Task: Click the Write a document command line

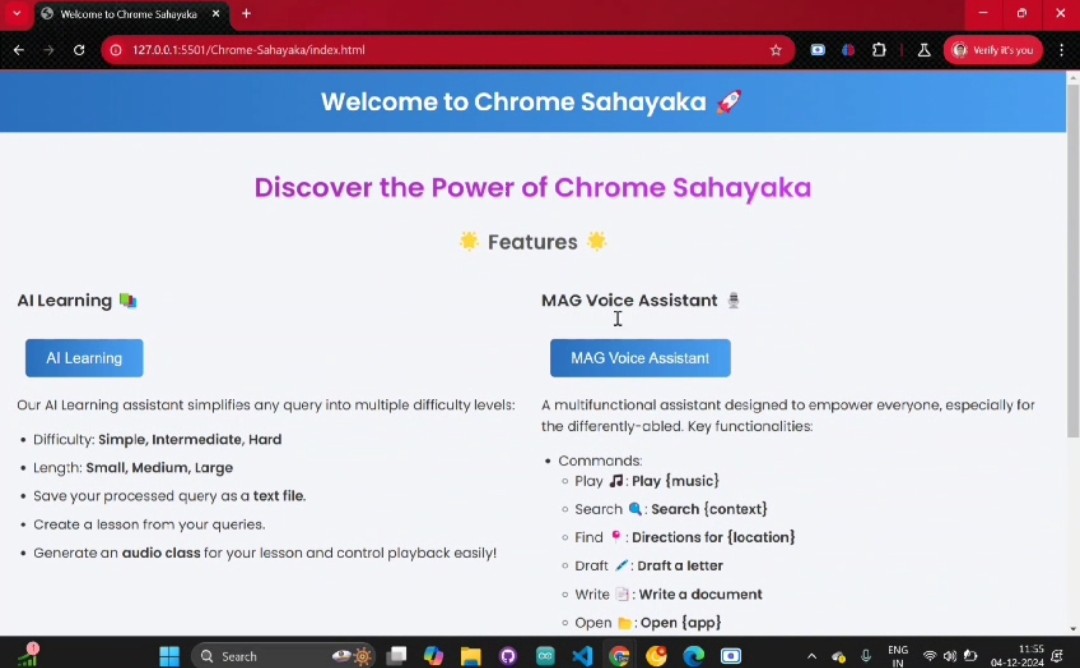Action: coord(668,594)
